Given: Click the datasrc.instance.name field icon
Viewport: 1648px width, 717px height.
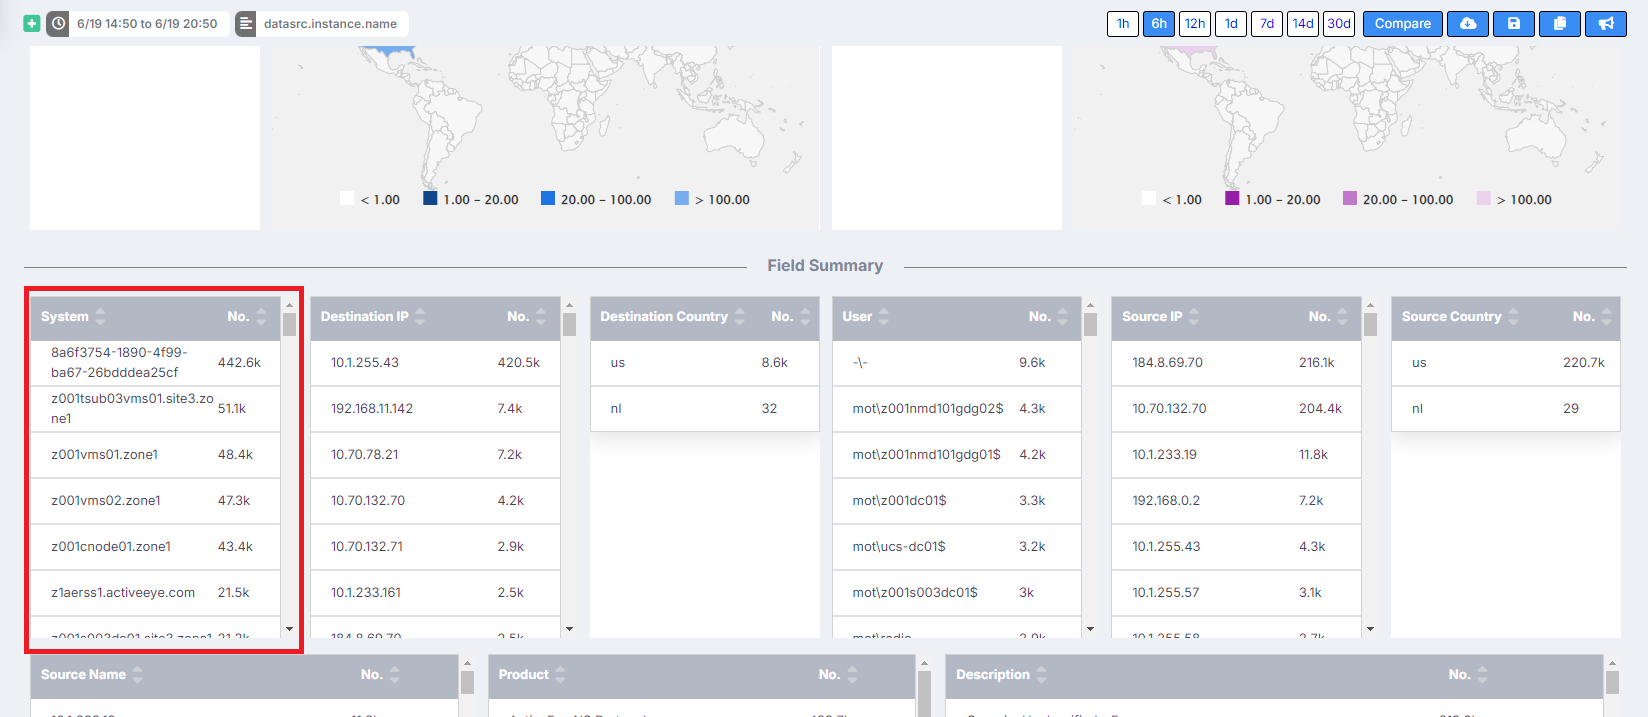Looking at the screenshot, I should tap(246, 23).
